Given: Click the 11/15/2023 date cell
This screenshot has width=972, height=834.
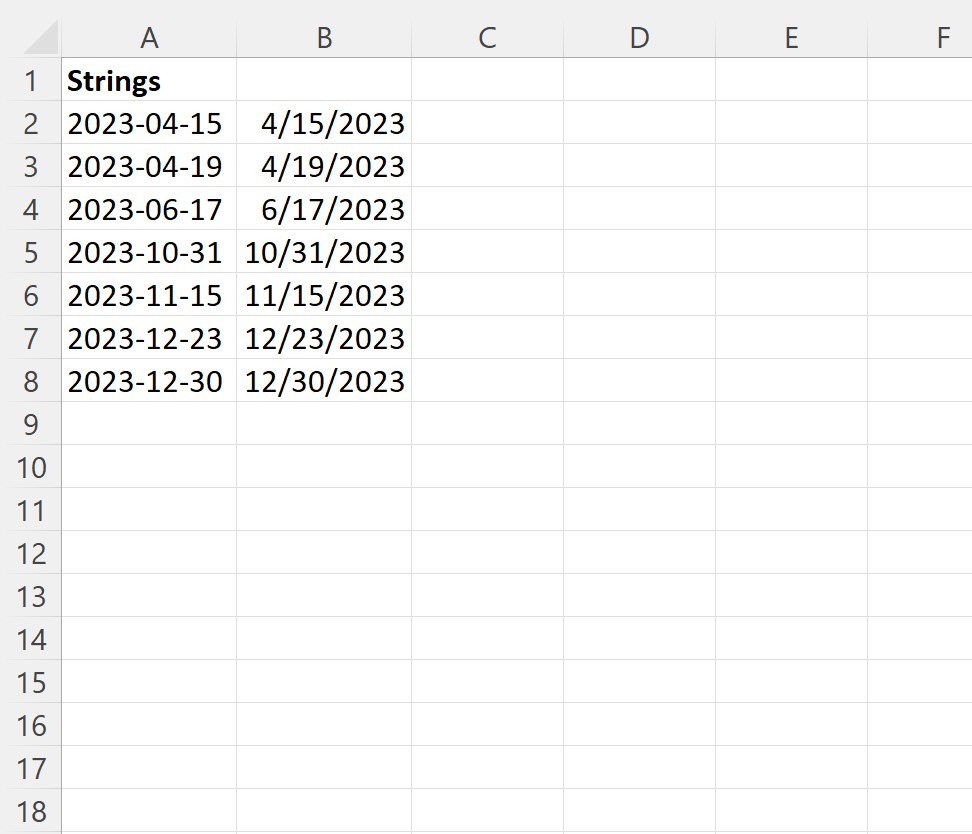Looking at the screenshot, I should 324,296.
